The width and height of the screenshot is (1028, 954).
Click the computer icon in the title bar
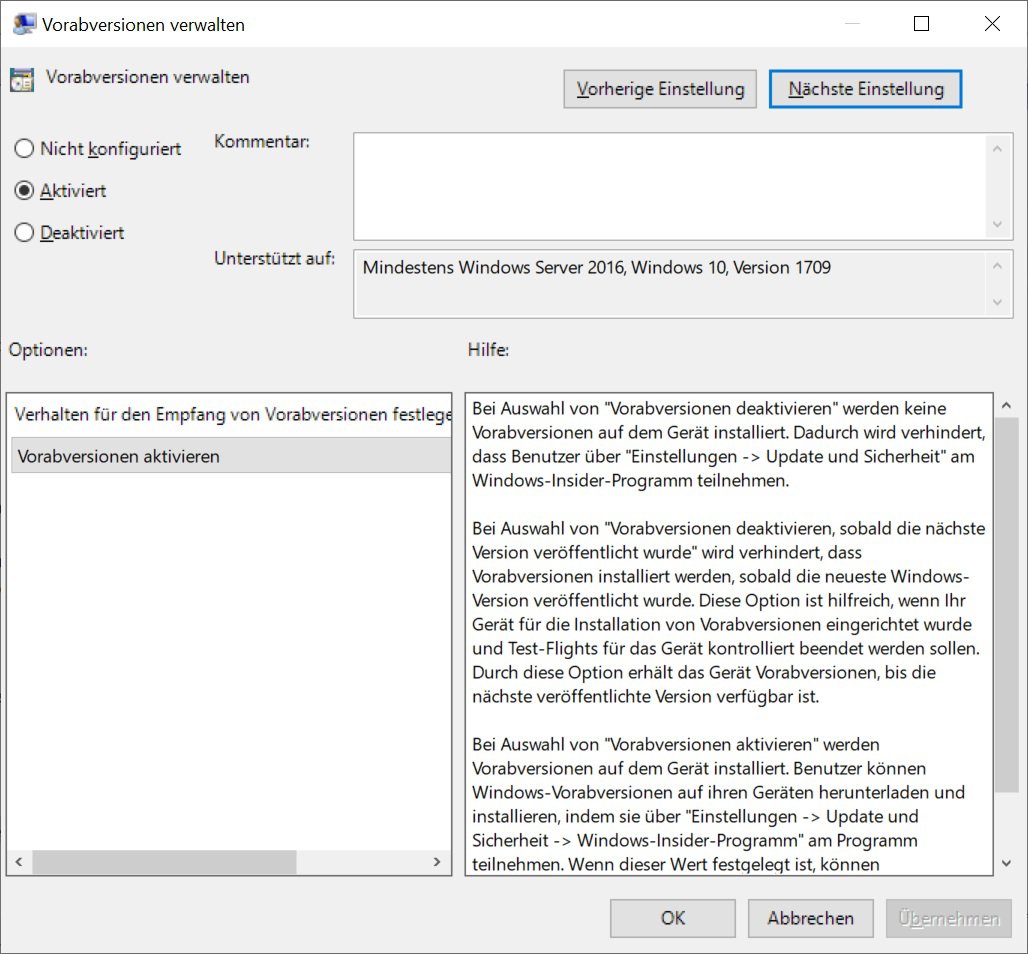tap(23, 22)
